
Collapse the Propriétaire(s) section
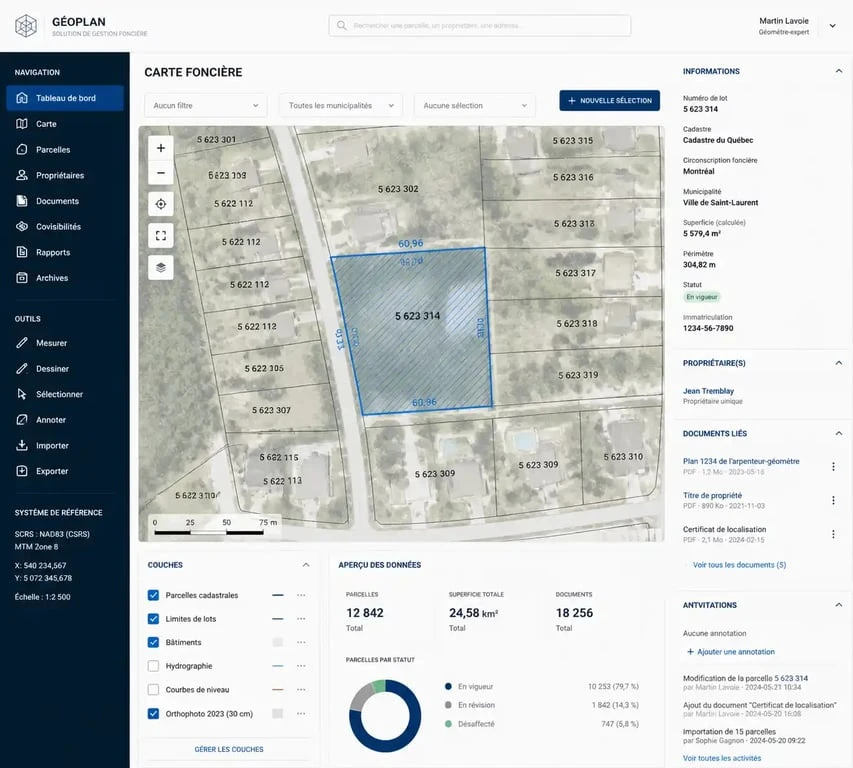point(838,363)
